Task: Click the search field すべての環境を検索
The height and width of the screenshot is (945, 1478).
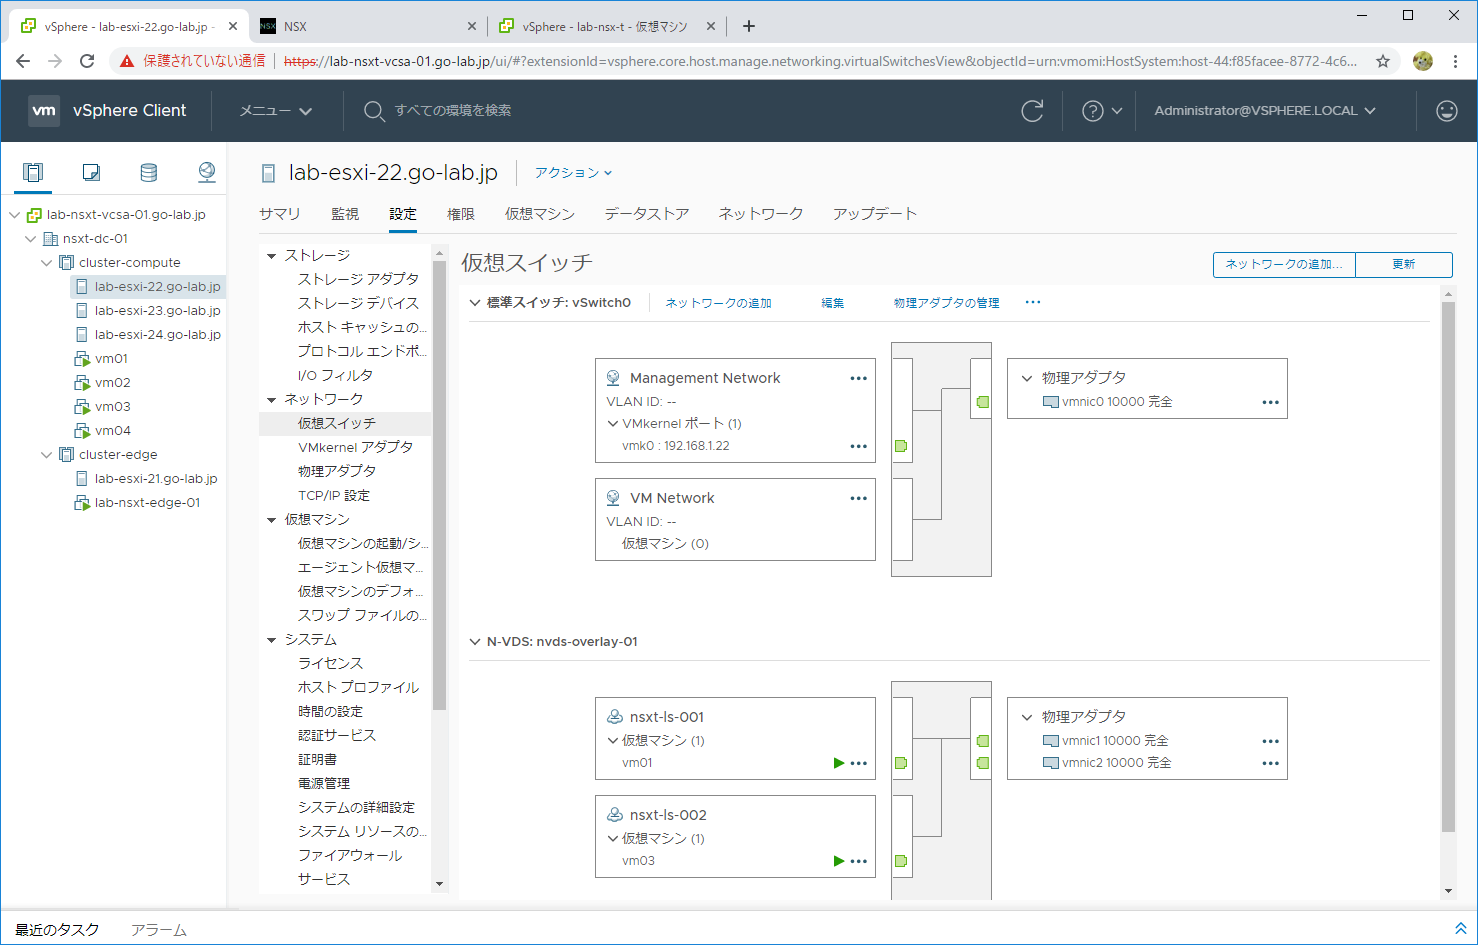Action: (x=453, y=111)
